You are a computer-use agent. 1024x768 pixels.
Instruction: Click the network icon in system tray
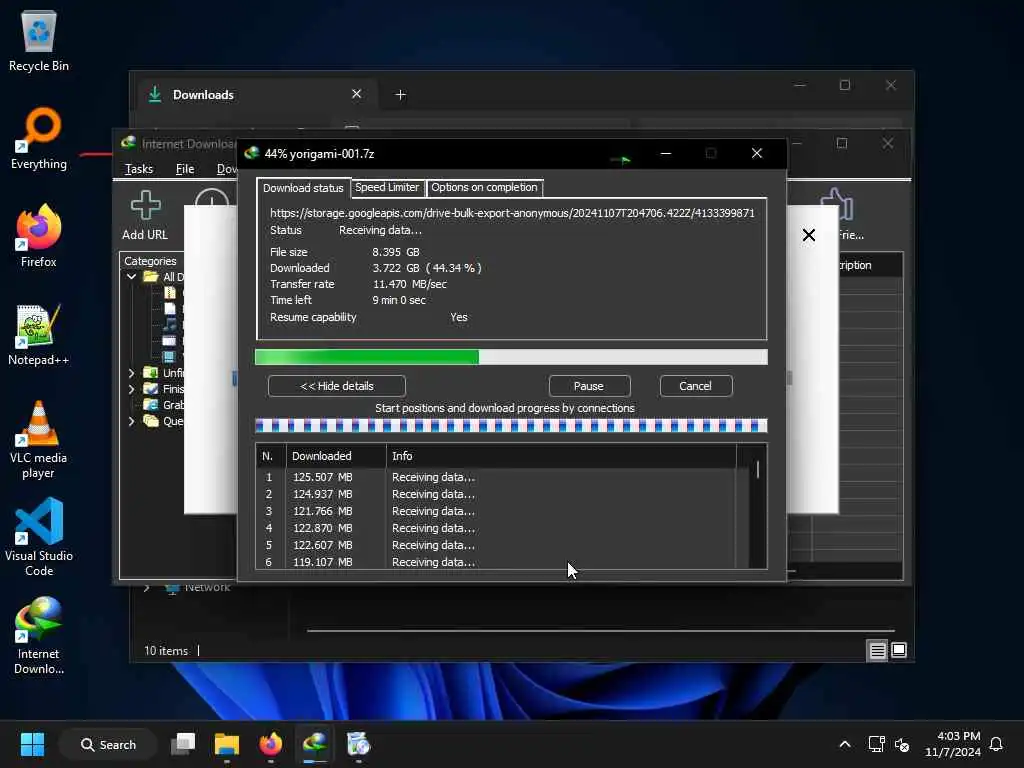pos(876,744)
